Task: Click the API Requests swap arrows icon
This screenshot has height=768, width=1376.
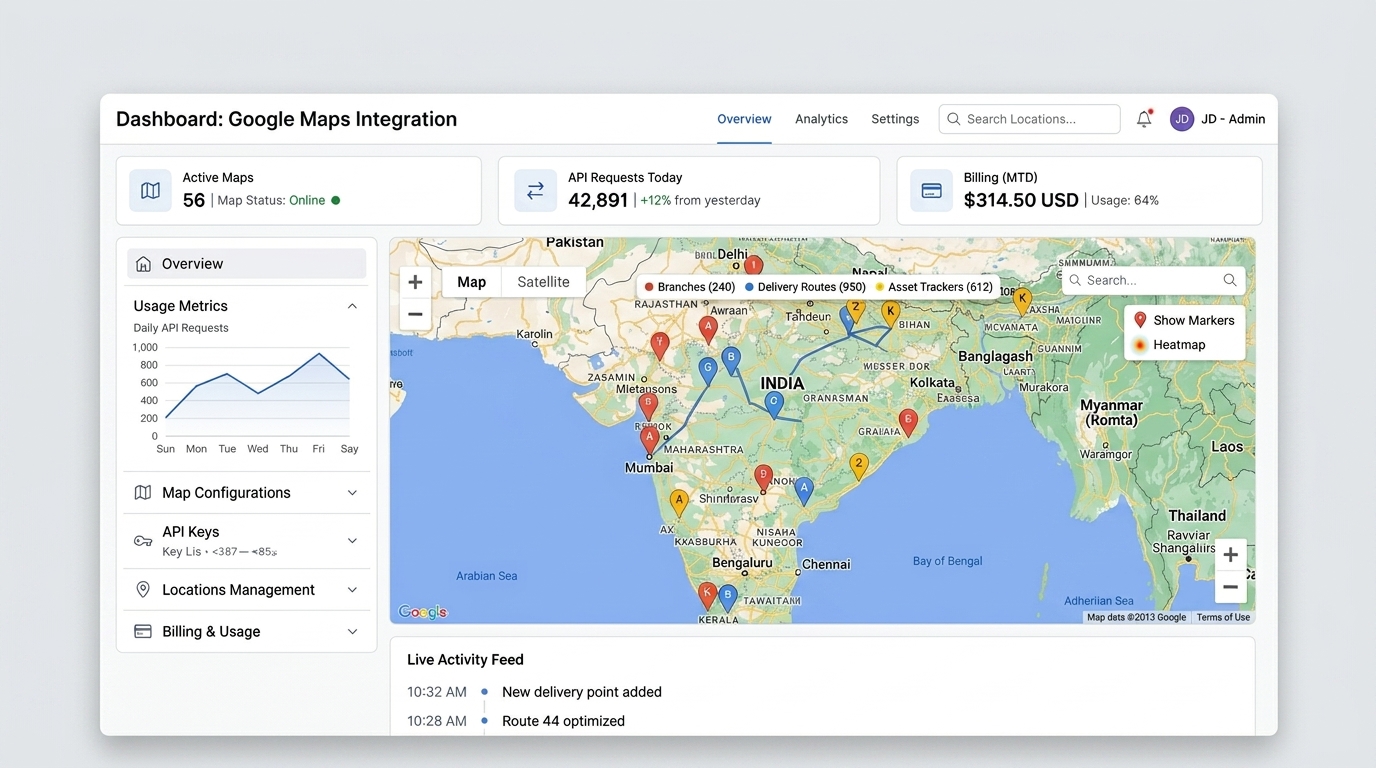Action: tap(535, 190)
